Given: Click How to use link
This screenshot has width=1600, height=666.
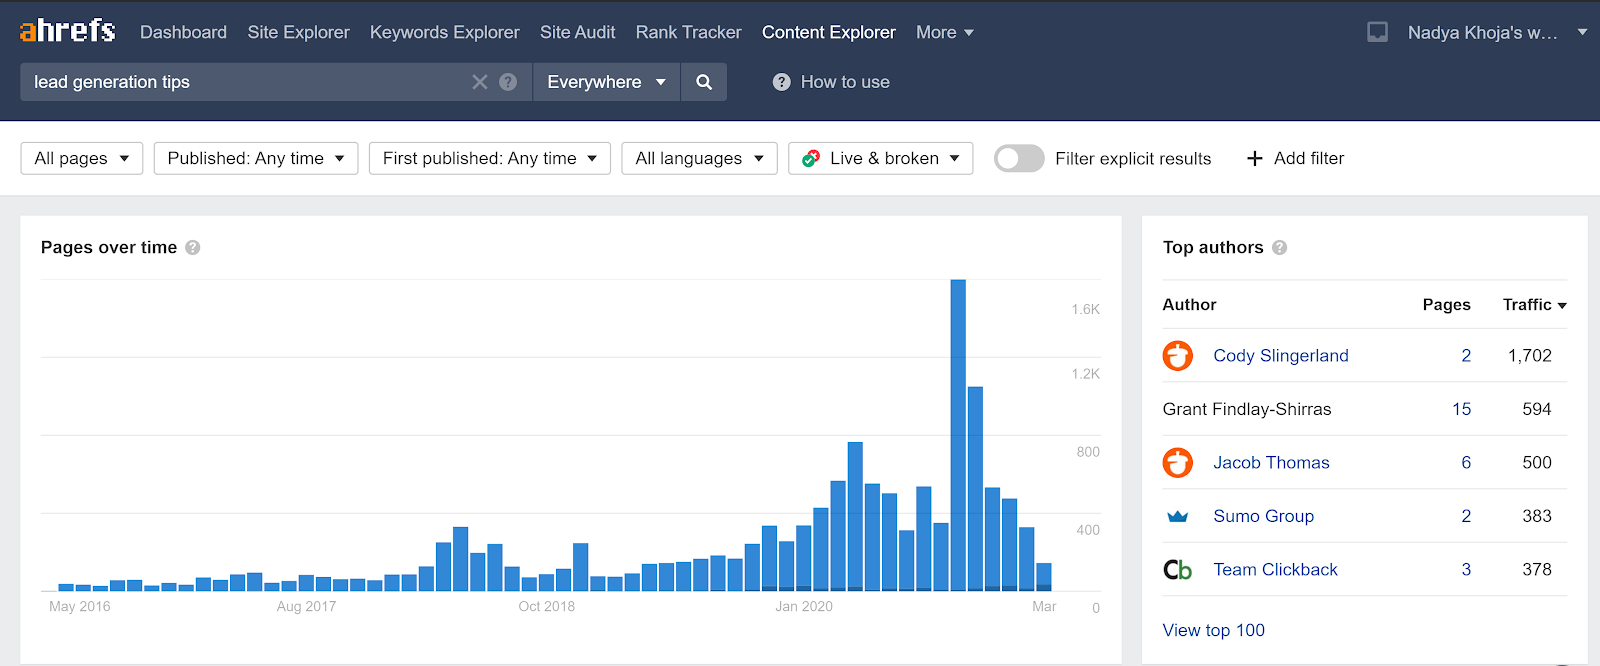Looking at the screenshot, I should pyautogui.click(x=845, y=82).
